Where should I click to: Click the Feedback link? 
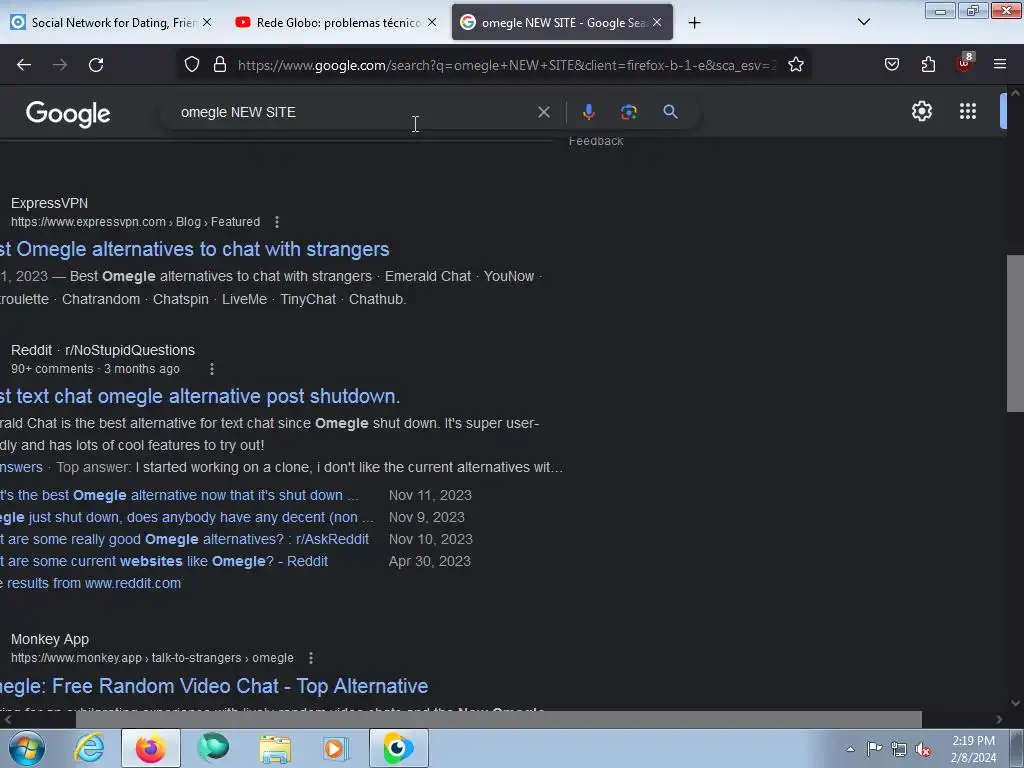coord(596,141)
